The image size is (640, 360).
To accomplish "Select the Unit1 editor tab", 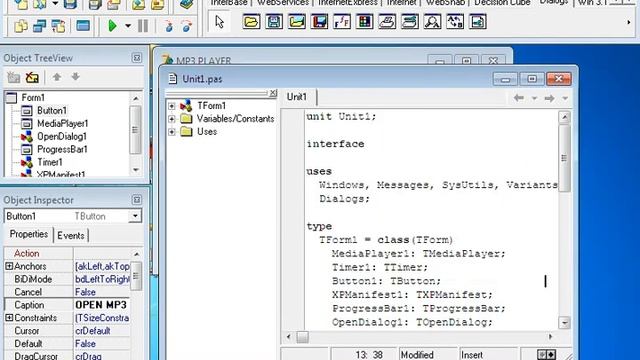I will (x=297, y=97).
